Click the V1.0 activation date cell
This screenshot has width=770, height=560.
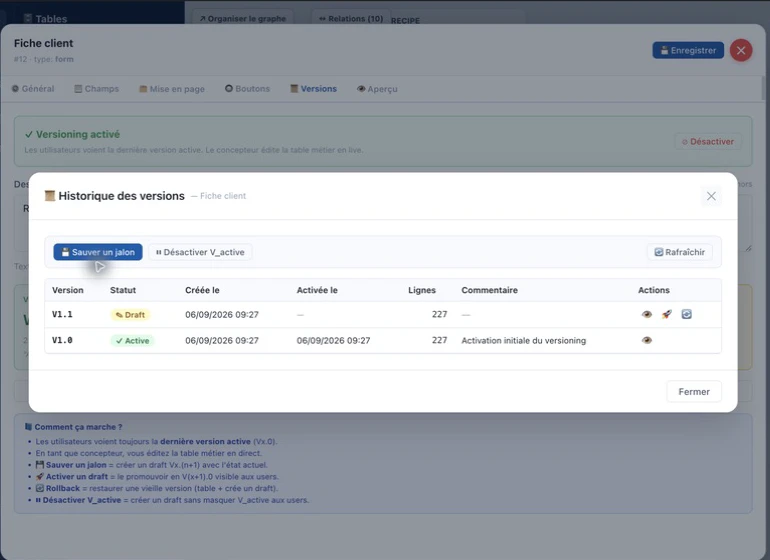tap(333, 340)
